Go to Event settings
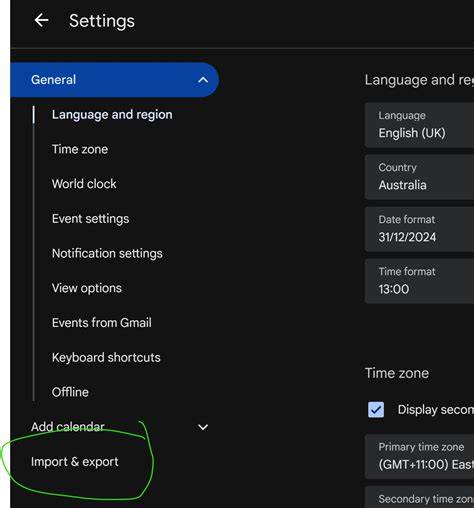The height and width of the screenshot is (508, 474). tap(90, 219)
